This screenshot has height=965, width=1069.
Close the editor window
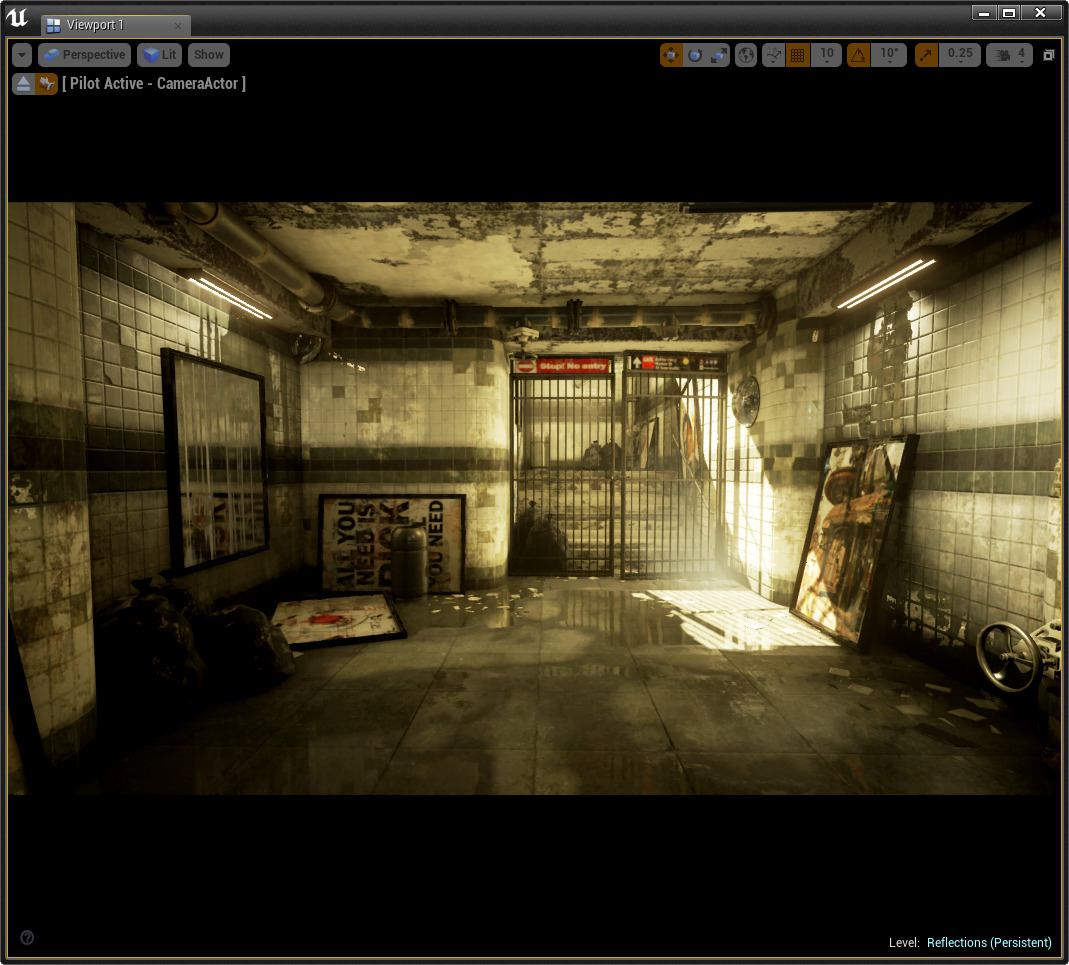point(1040,13)
